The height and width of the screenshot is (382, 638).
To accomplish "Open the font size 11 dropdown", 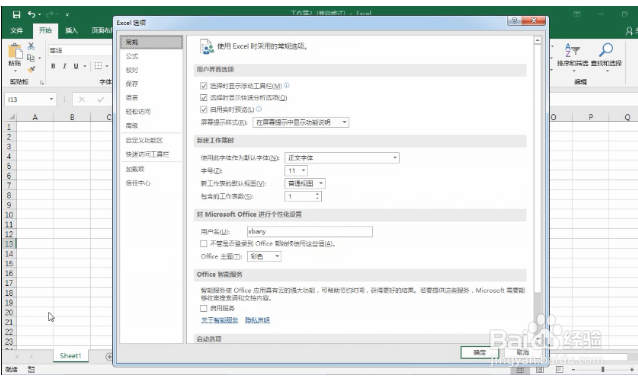I will click(x=296, y=170).
